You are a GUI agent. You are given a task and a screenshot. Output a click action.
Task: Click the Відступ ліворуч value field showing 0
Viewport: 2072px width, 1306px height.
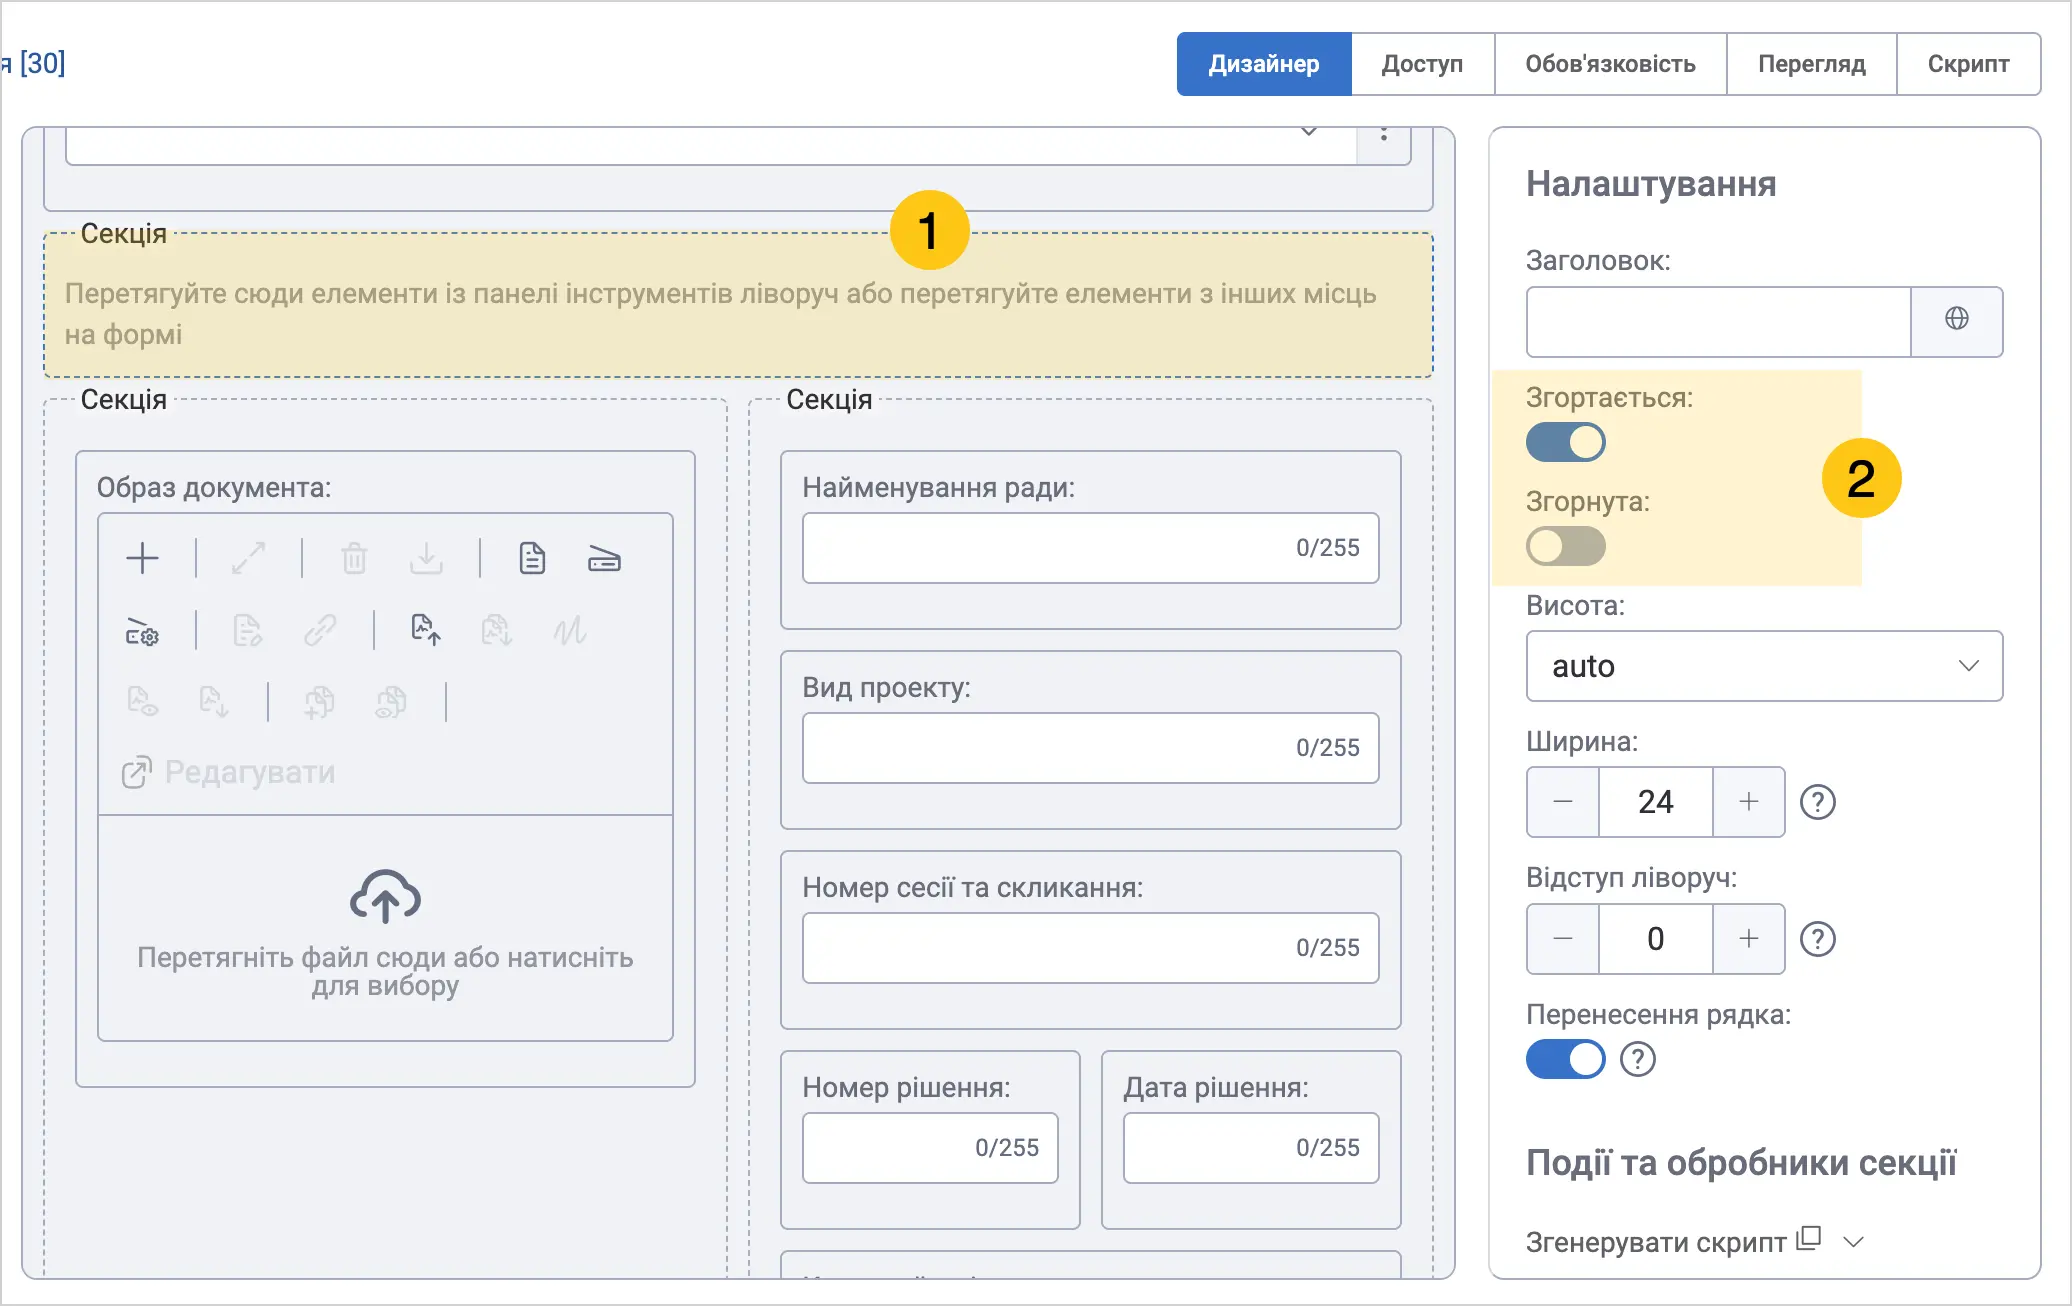[1656, 939]
